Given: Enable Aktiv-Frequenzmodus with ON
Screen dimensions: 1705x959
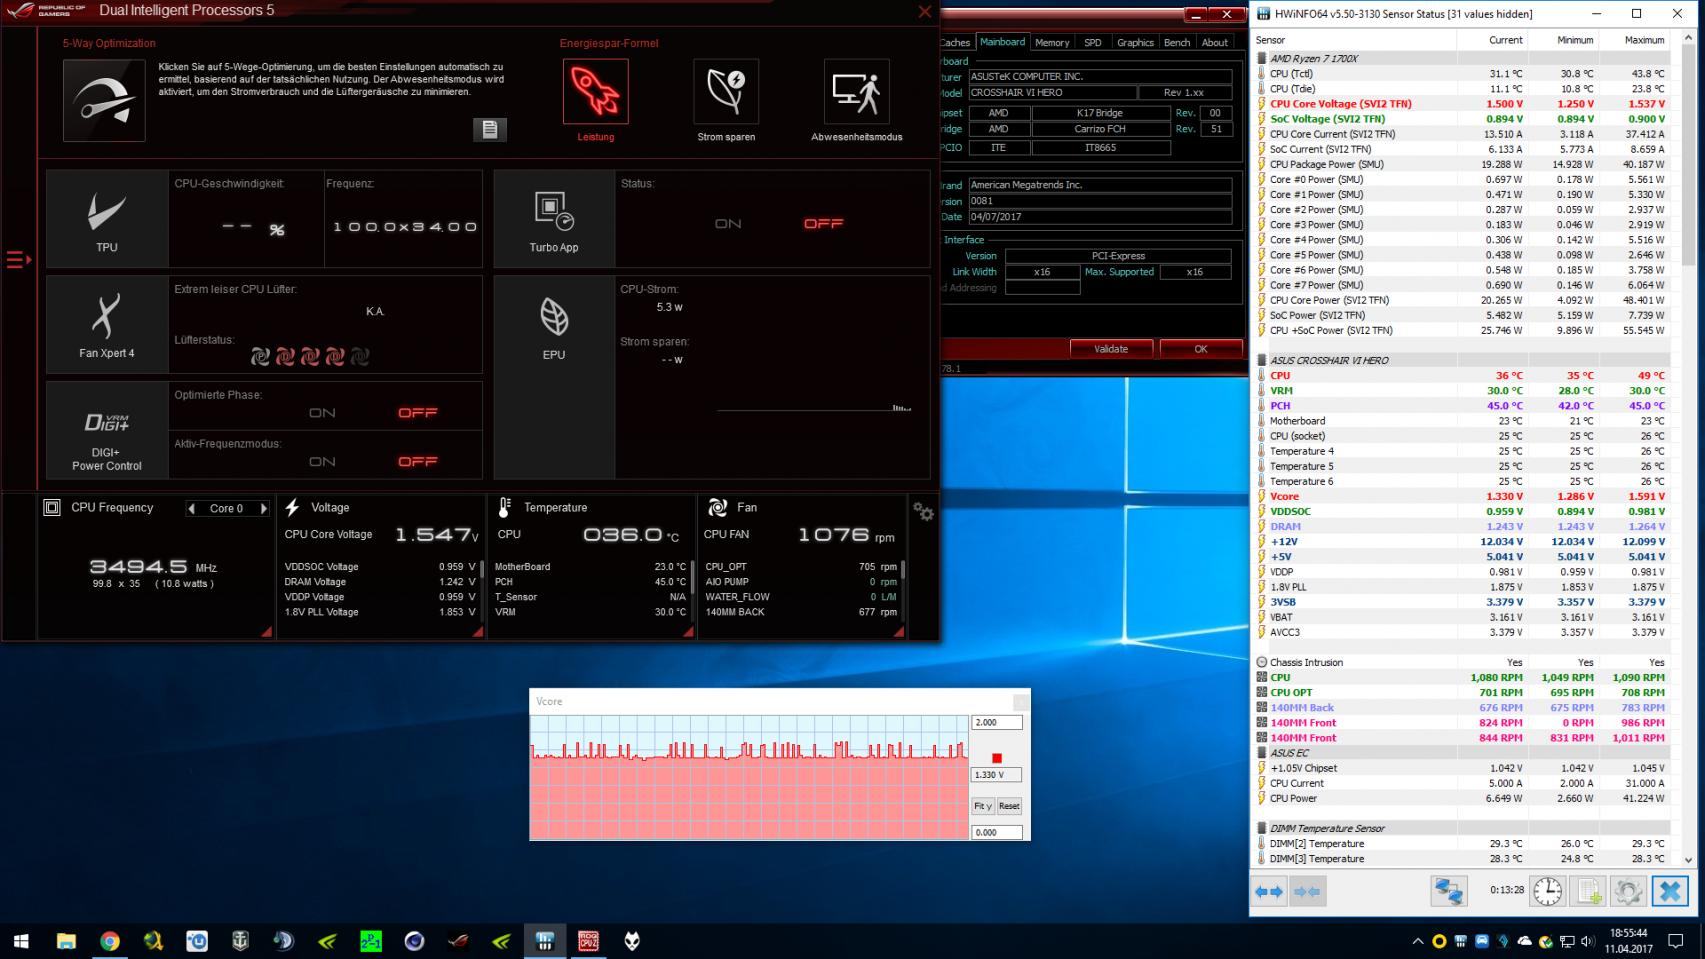Looking at the screenshot, I should (x=322, y=462).
